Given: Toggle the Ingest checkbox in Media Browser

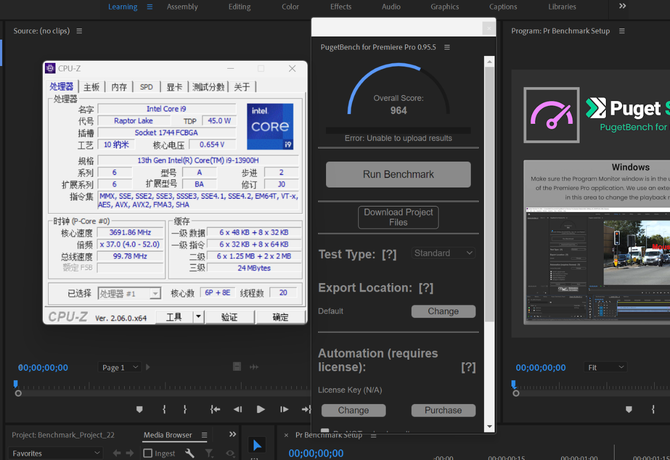Looking at the screenshot, I should 147,453.
